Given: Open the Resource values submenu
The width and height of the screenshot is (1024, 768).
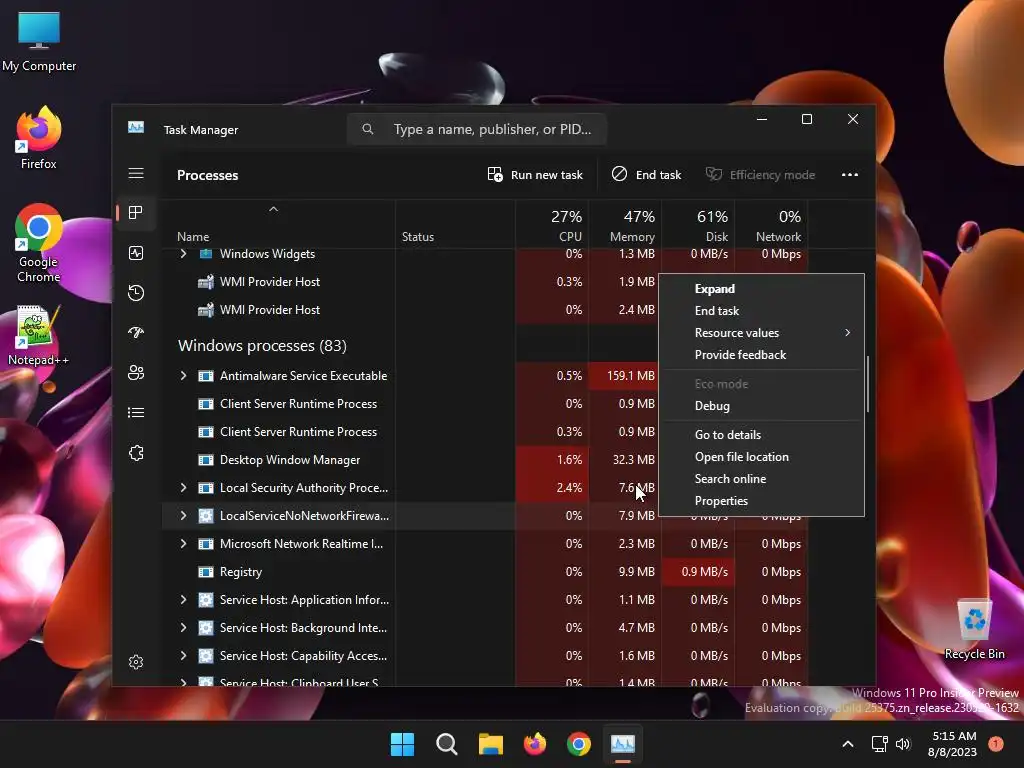Looking at the screenshot, I should click(761, 333).
